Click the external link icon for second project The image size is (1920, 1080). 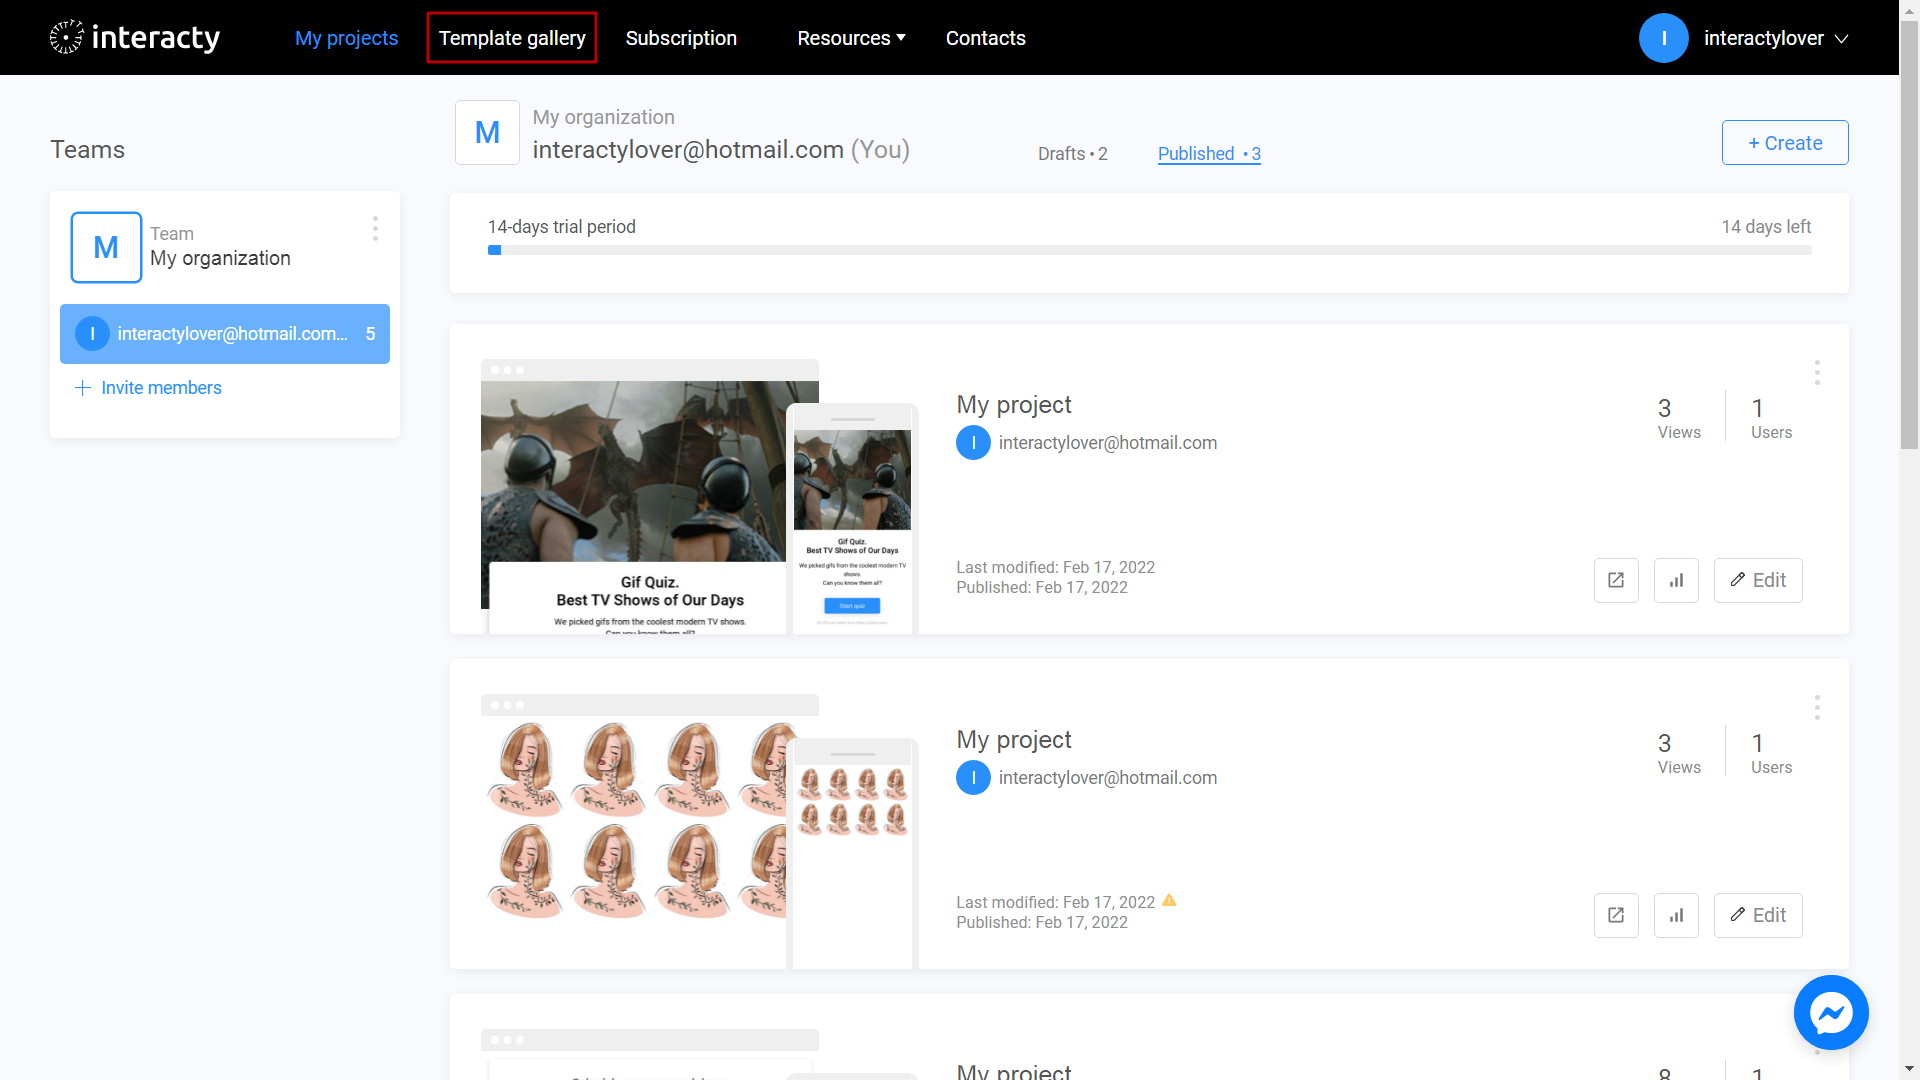[x=1615, y=915]
